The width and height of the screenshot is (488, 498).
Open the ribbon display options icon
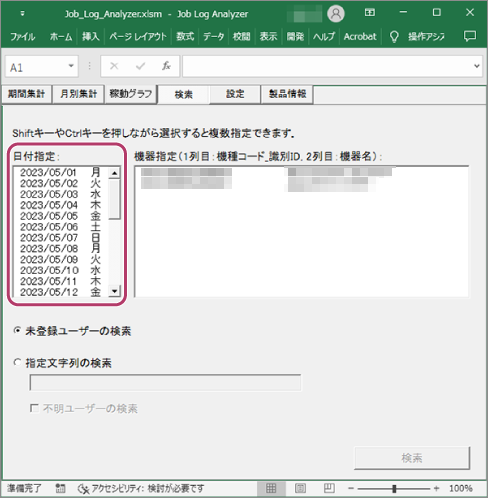(x=370, y=13)
